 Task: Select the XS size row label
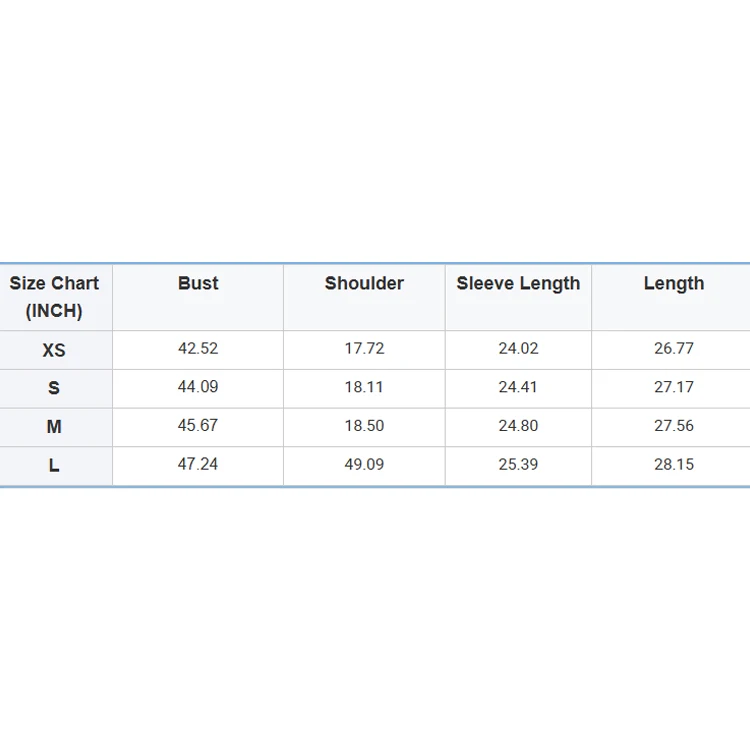click(x=54, y=350)
